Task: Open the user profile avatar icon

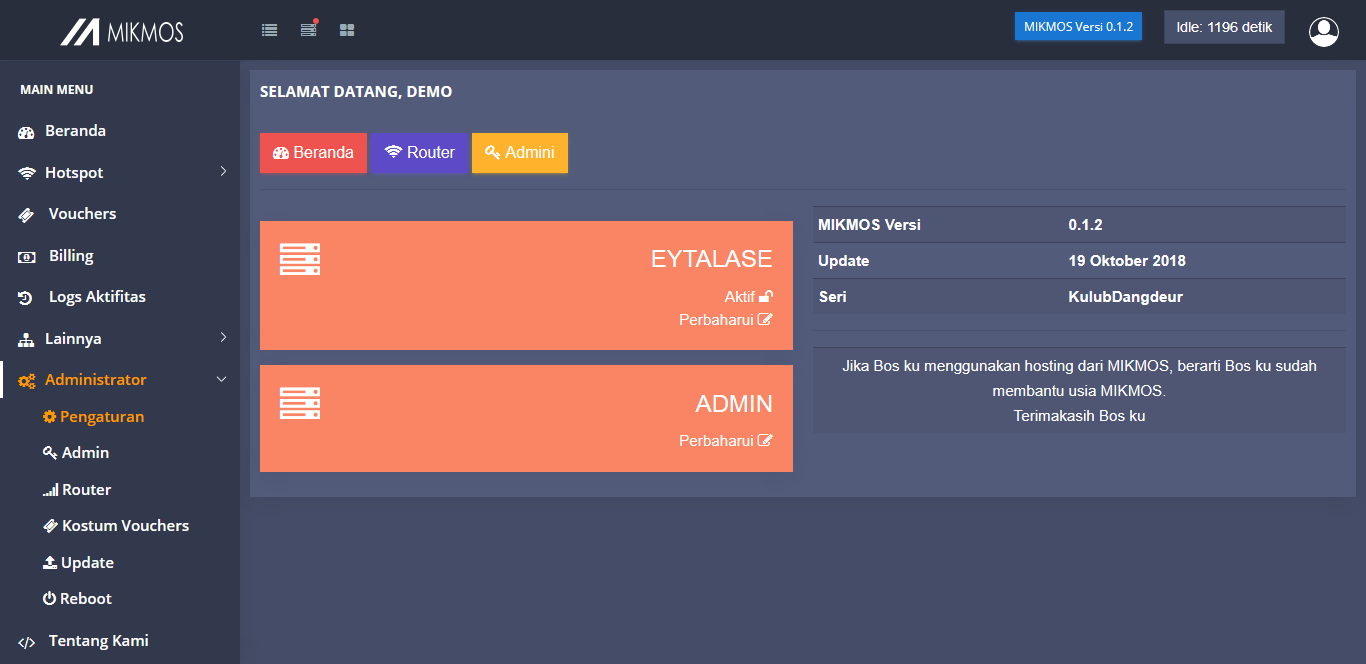Action: pos(1323,32)
